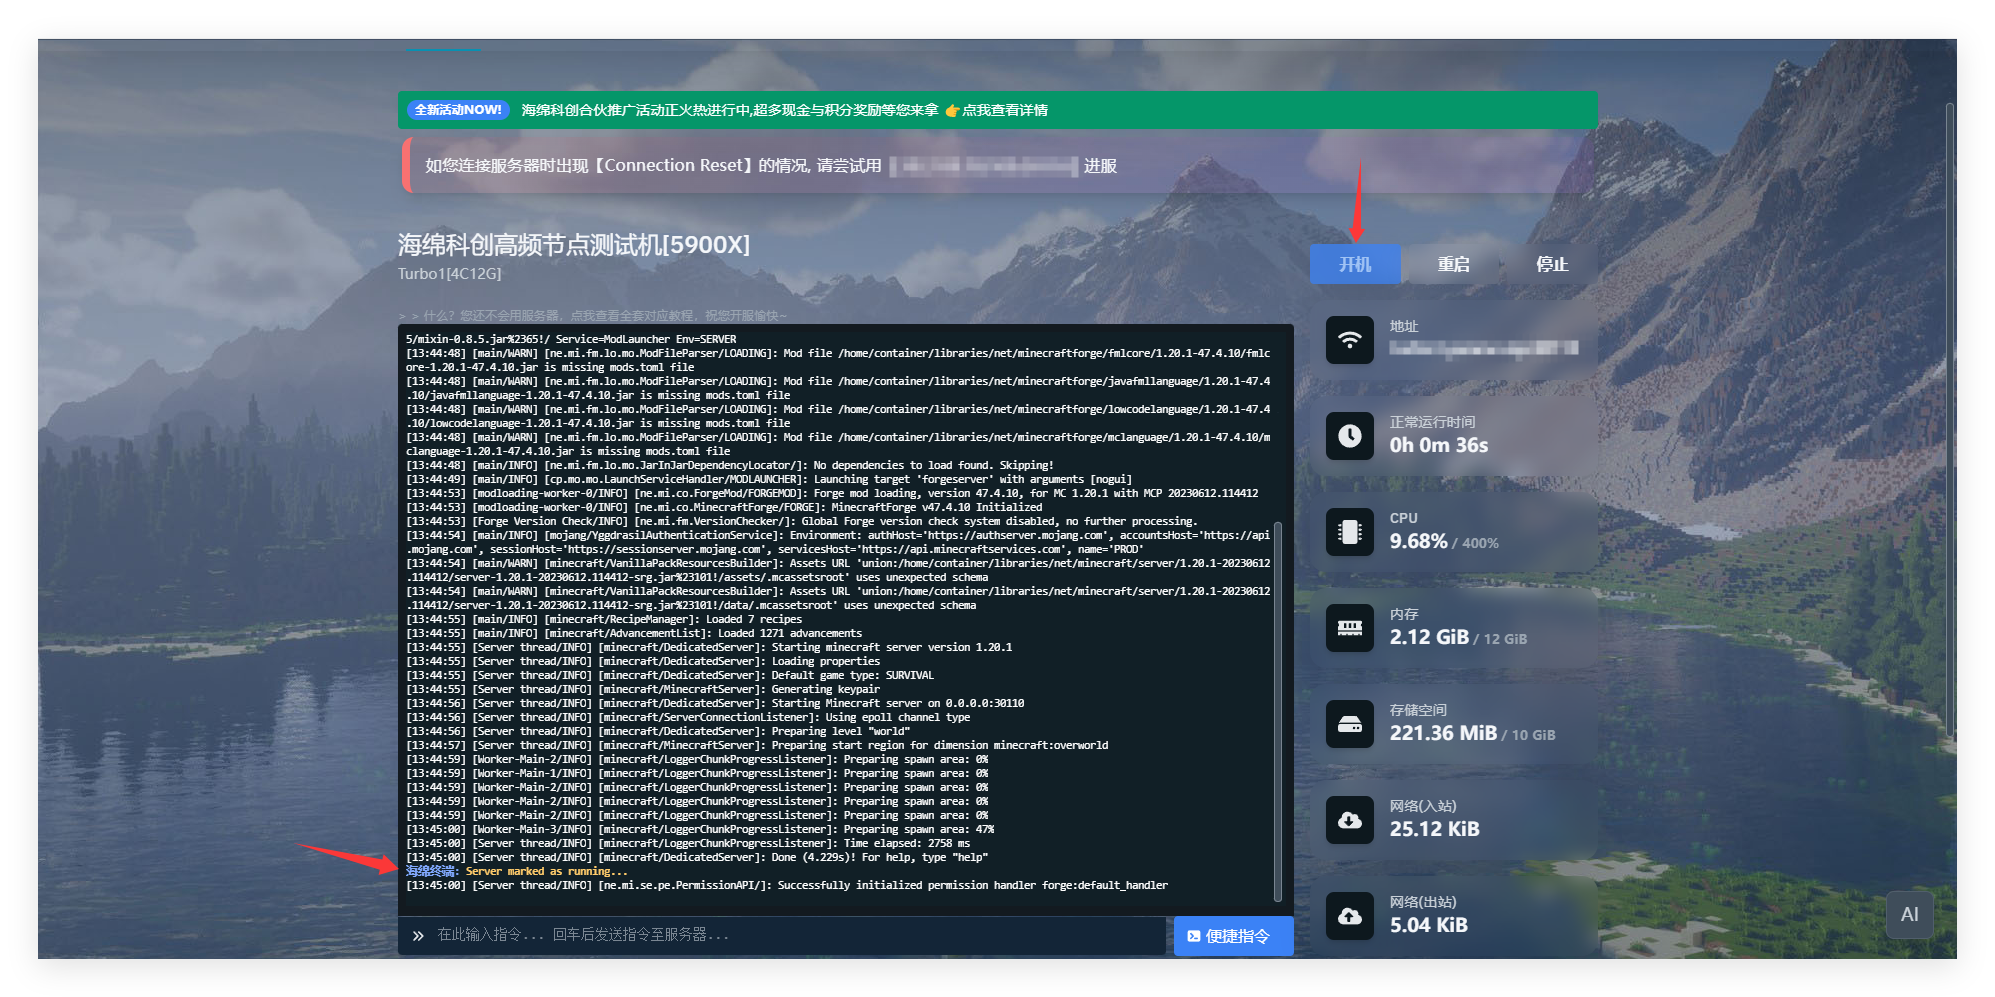Image resolution: width=1995 pixels, height=997 pixels.
Task: Click the blurred server address text
Action: [x=1483, y=348]
